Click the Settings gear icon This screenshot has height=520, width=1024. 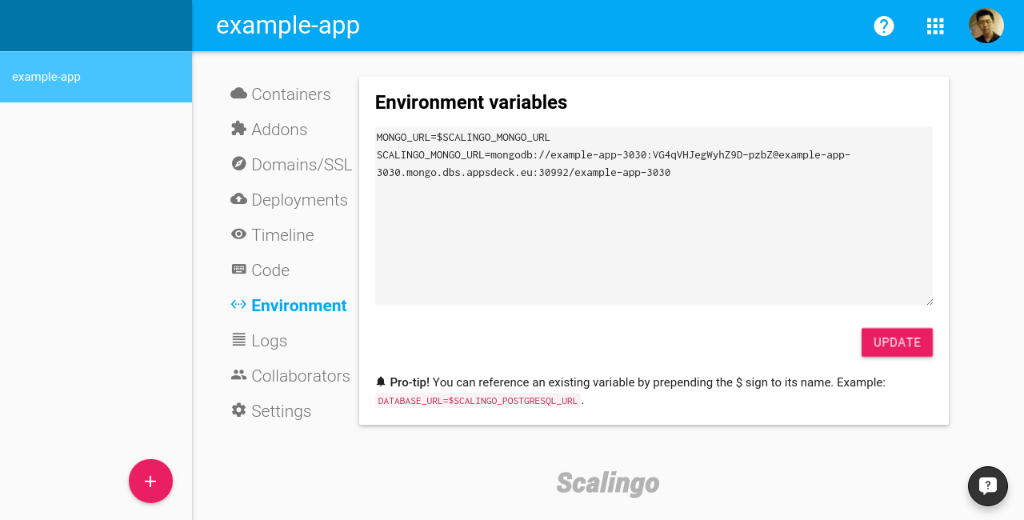(238, 410)
